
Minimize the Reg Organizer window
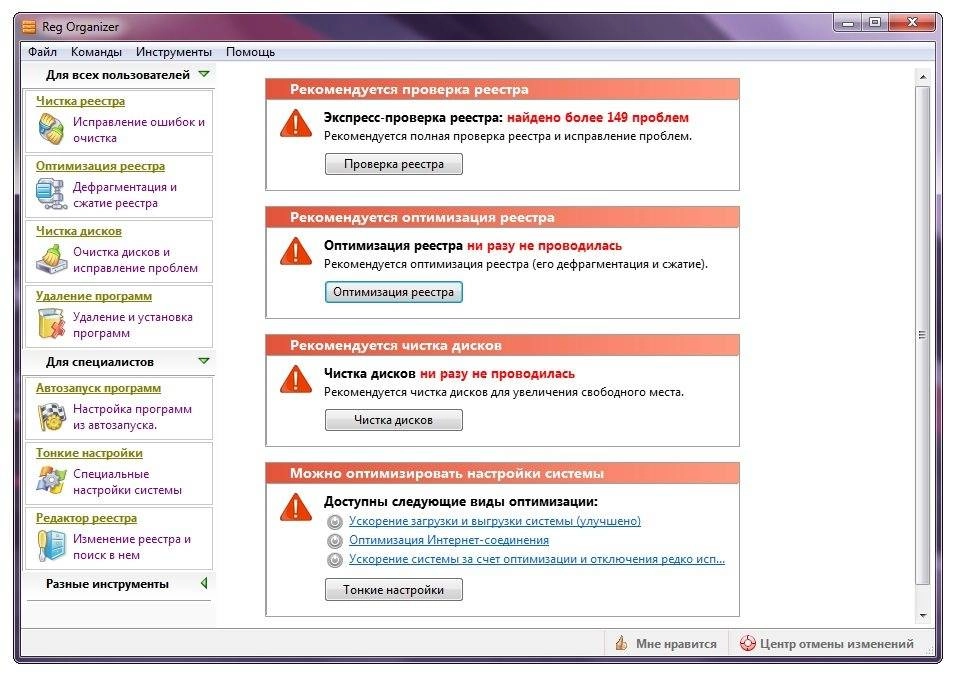848,23
